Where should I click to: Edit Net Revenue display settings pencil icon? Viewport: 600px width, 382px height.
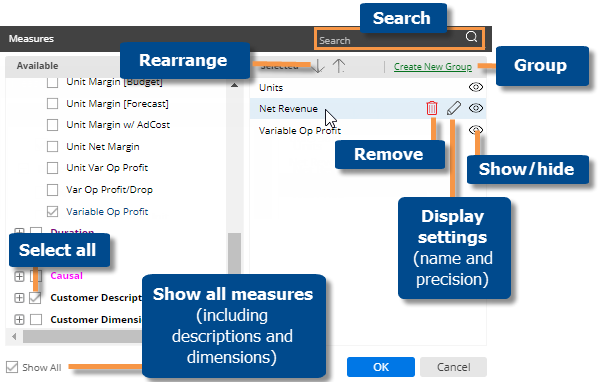(453, 108)
